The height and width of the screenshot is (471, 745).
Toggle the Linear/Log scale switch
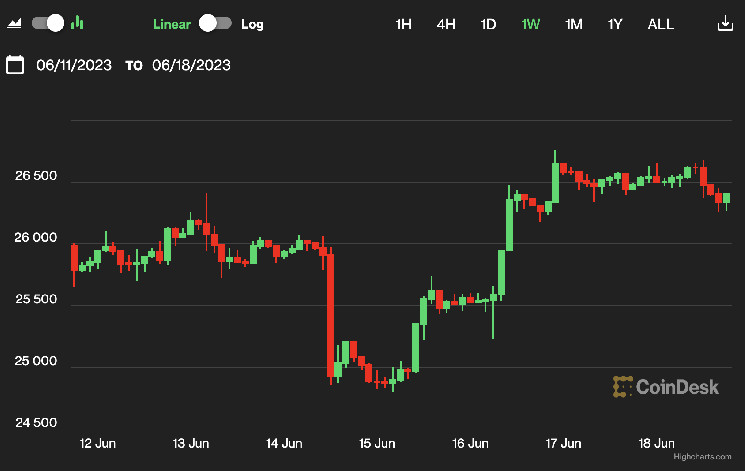[215, 23]
